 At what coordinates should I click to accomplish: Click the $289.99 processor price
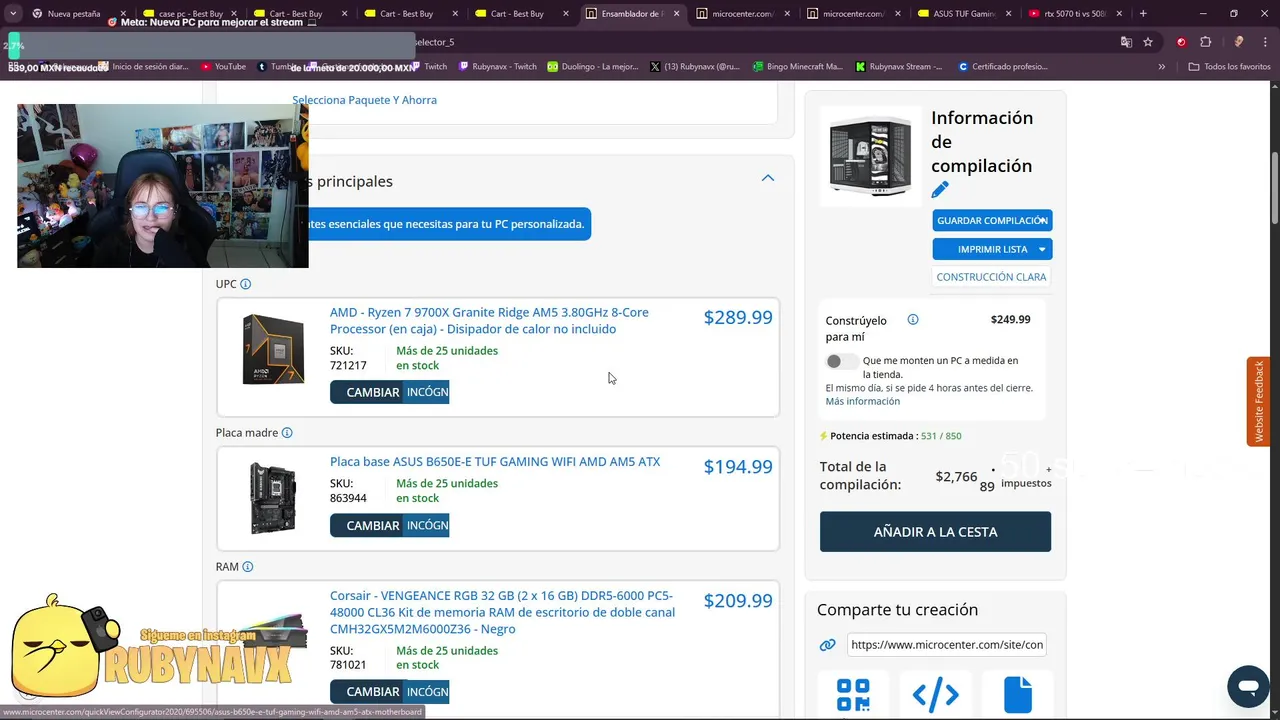(x=738, y=317)
